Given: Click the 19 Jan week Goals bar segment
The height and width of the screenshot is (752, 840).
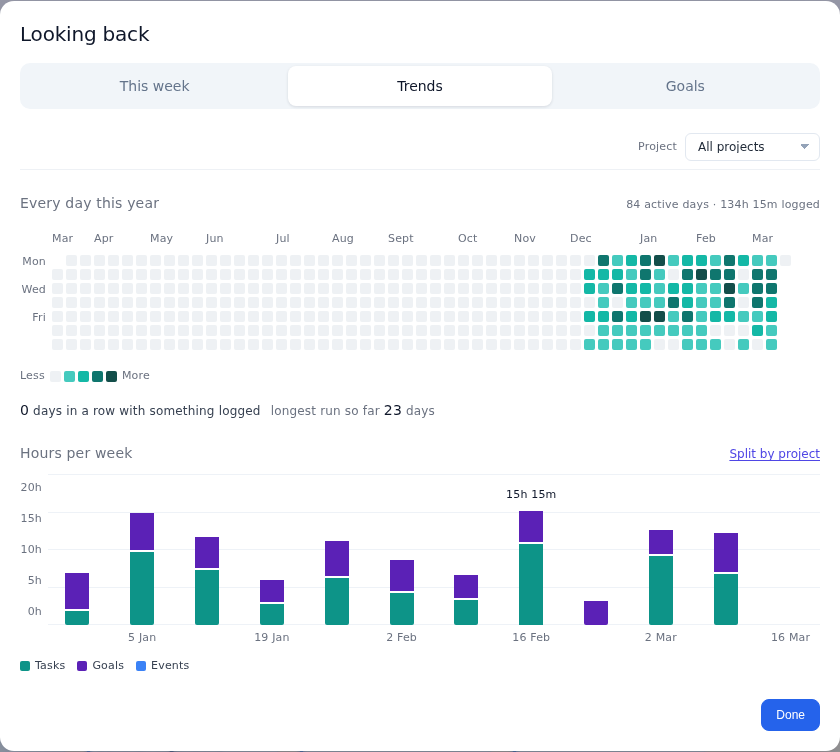Looking at the screenshot, I should click(x=272, y=591).
